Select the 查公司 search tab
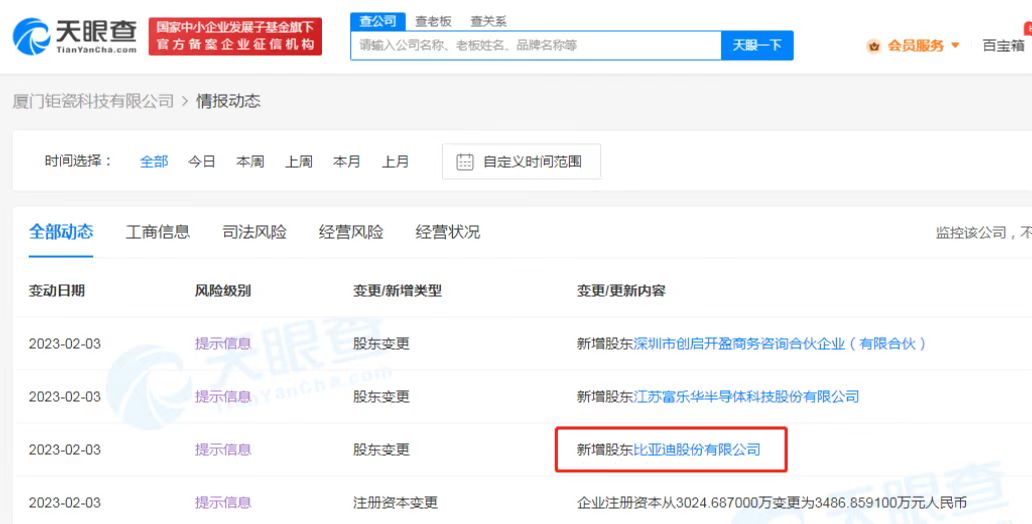The height and width of the screenshot is (524, 1032). pos(378,21)
